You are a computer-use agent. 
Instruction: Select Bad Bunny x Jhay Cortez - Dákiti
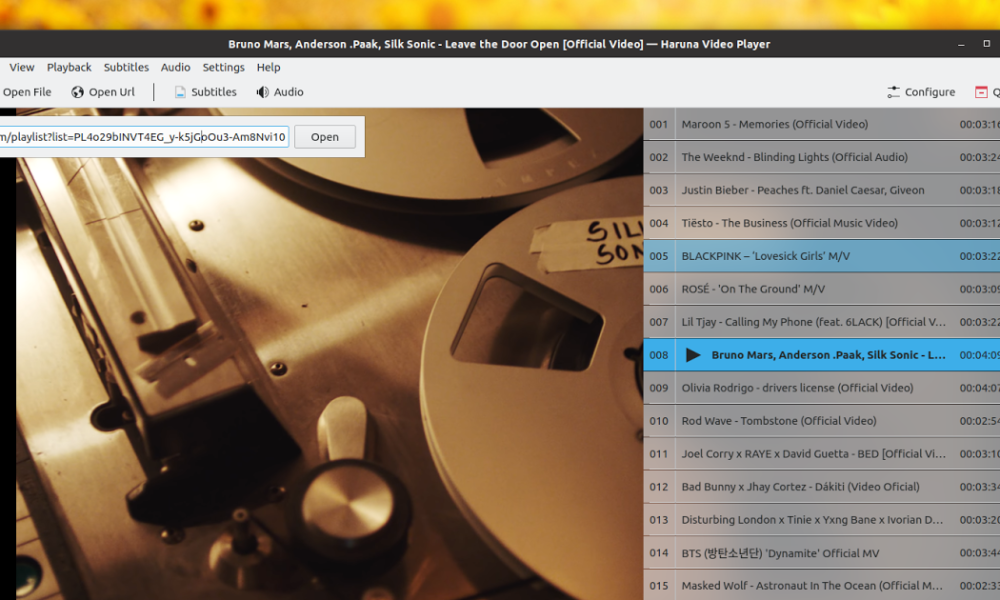click(821, 487)
